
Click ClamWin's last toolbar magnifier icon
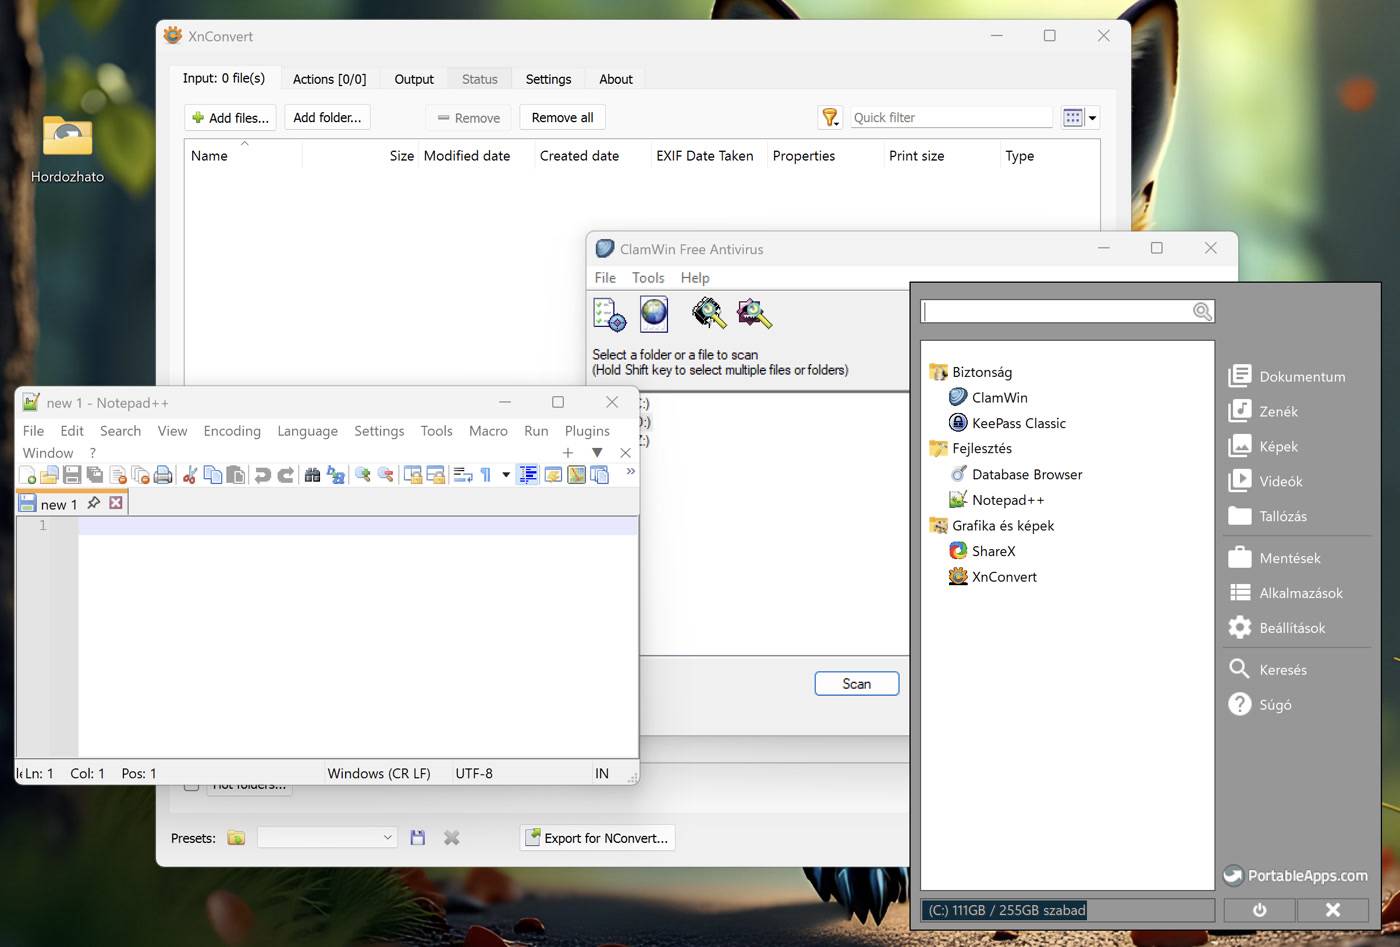[754, 315]
